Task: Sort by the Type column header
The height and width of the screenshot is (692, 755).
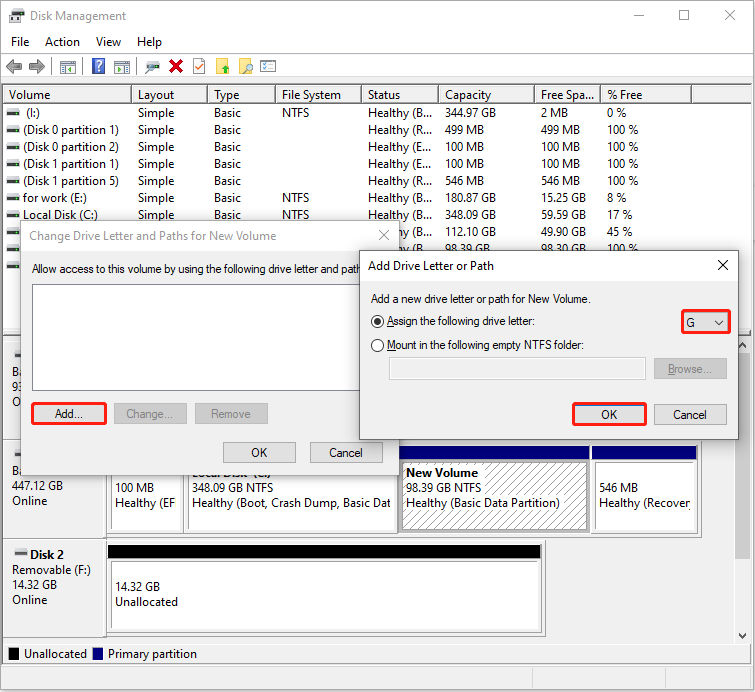Action: coord(242,95)
